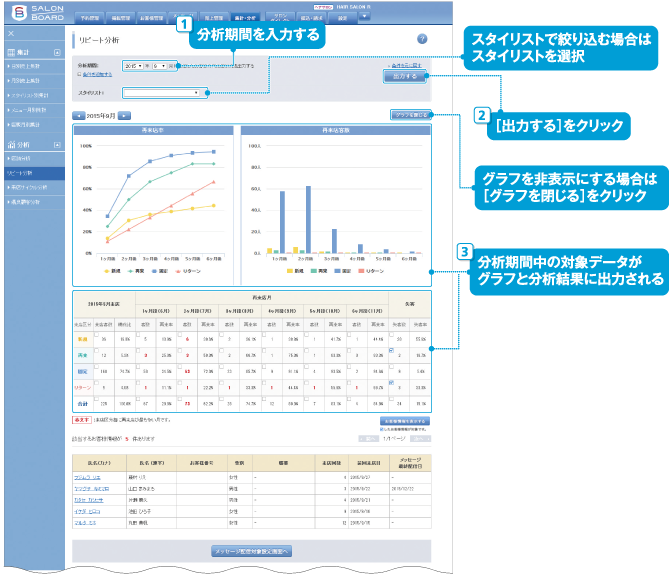Open the second tab next to 予約管理
This screenshot has width=670, height=578.
coord(120,18)
